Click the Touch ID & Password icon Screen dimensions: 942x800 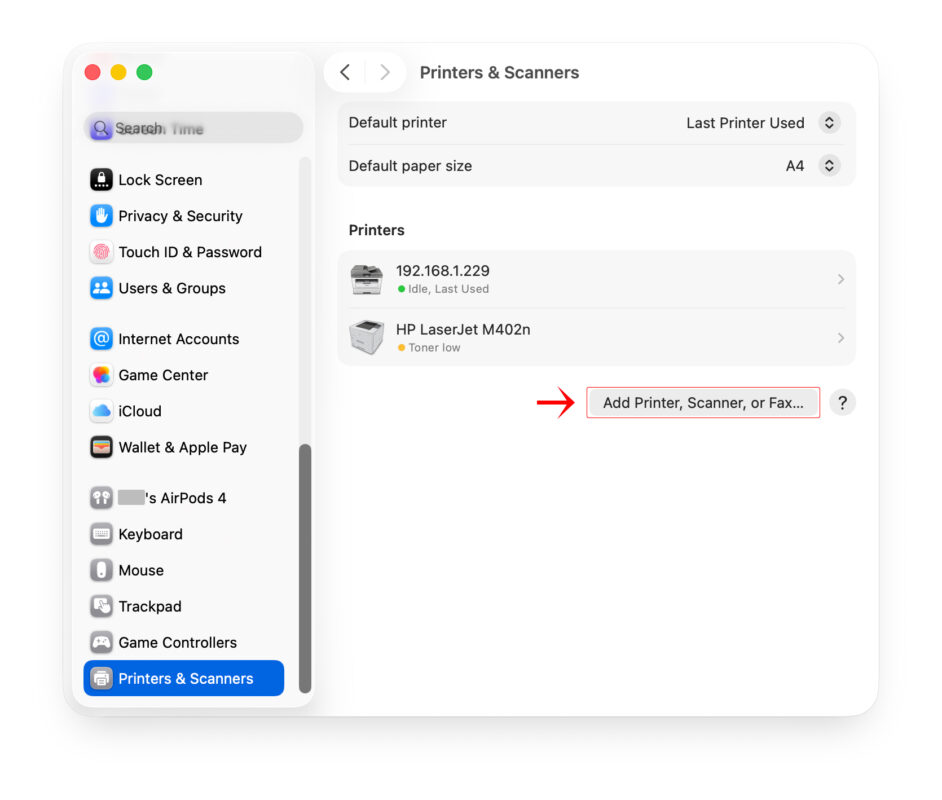101,251
